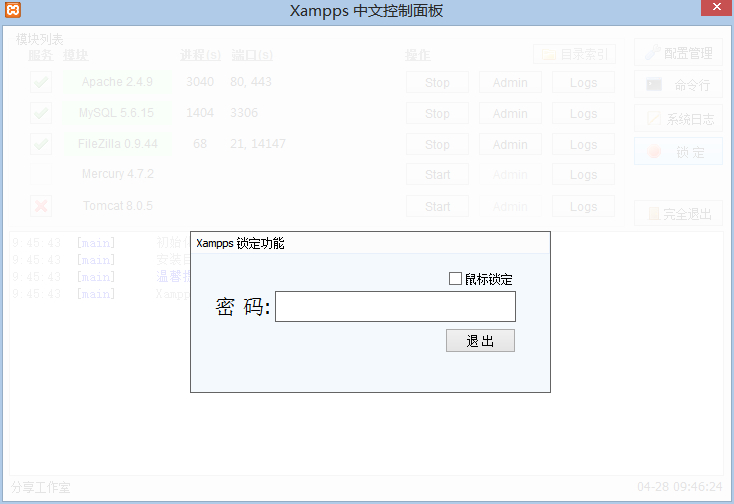Click the MySQL 5.6.15 module label
This screenshot has height=504, width=734.
tap(117, 113)
